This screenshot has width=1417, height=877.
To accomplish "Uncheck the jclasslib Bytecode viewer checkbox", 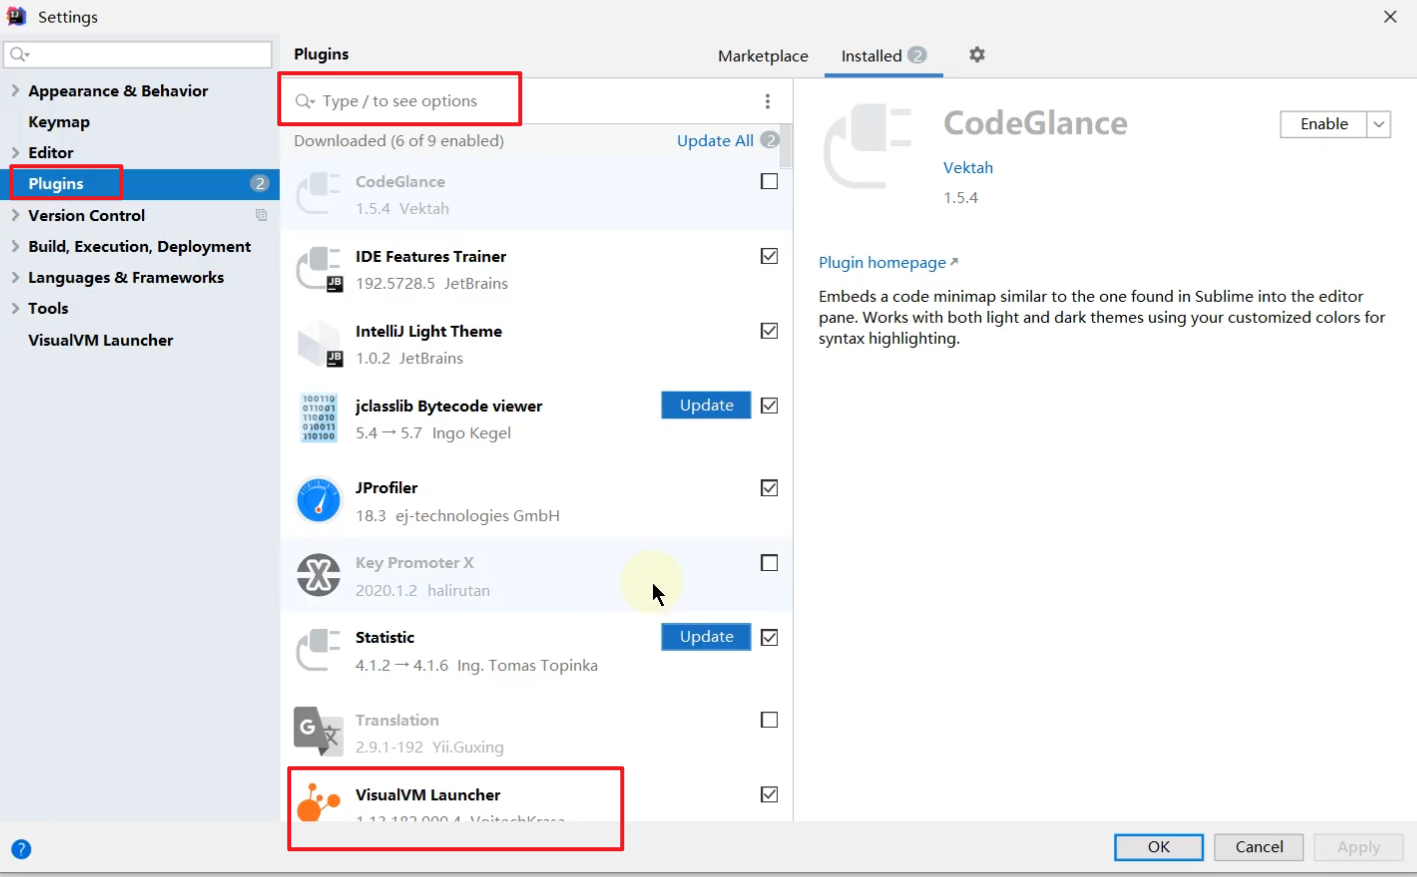I will 769,405.
